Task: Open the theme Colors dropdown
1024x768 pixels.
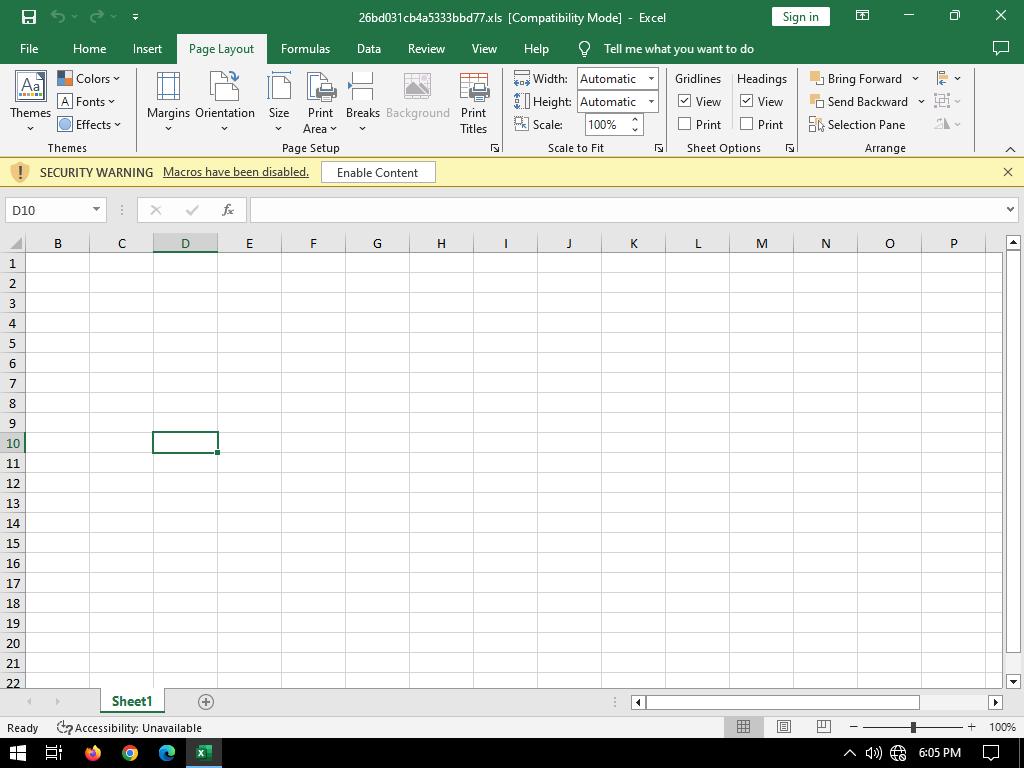Action: (89, 79)
